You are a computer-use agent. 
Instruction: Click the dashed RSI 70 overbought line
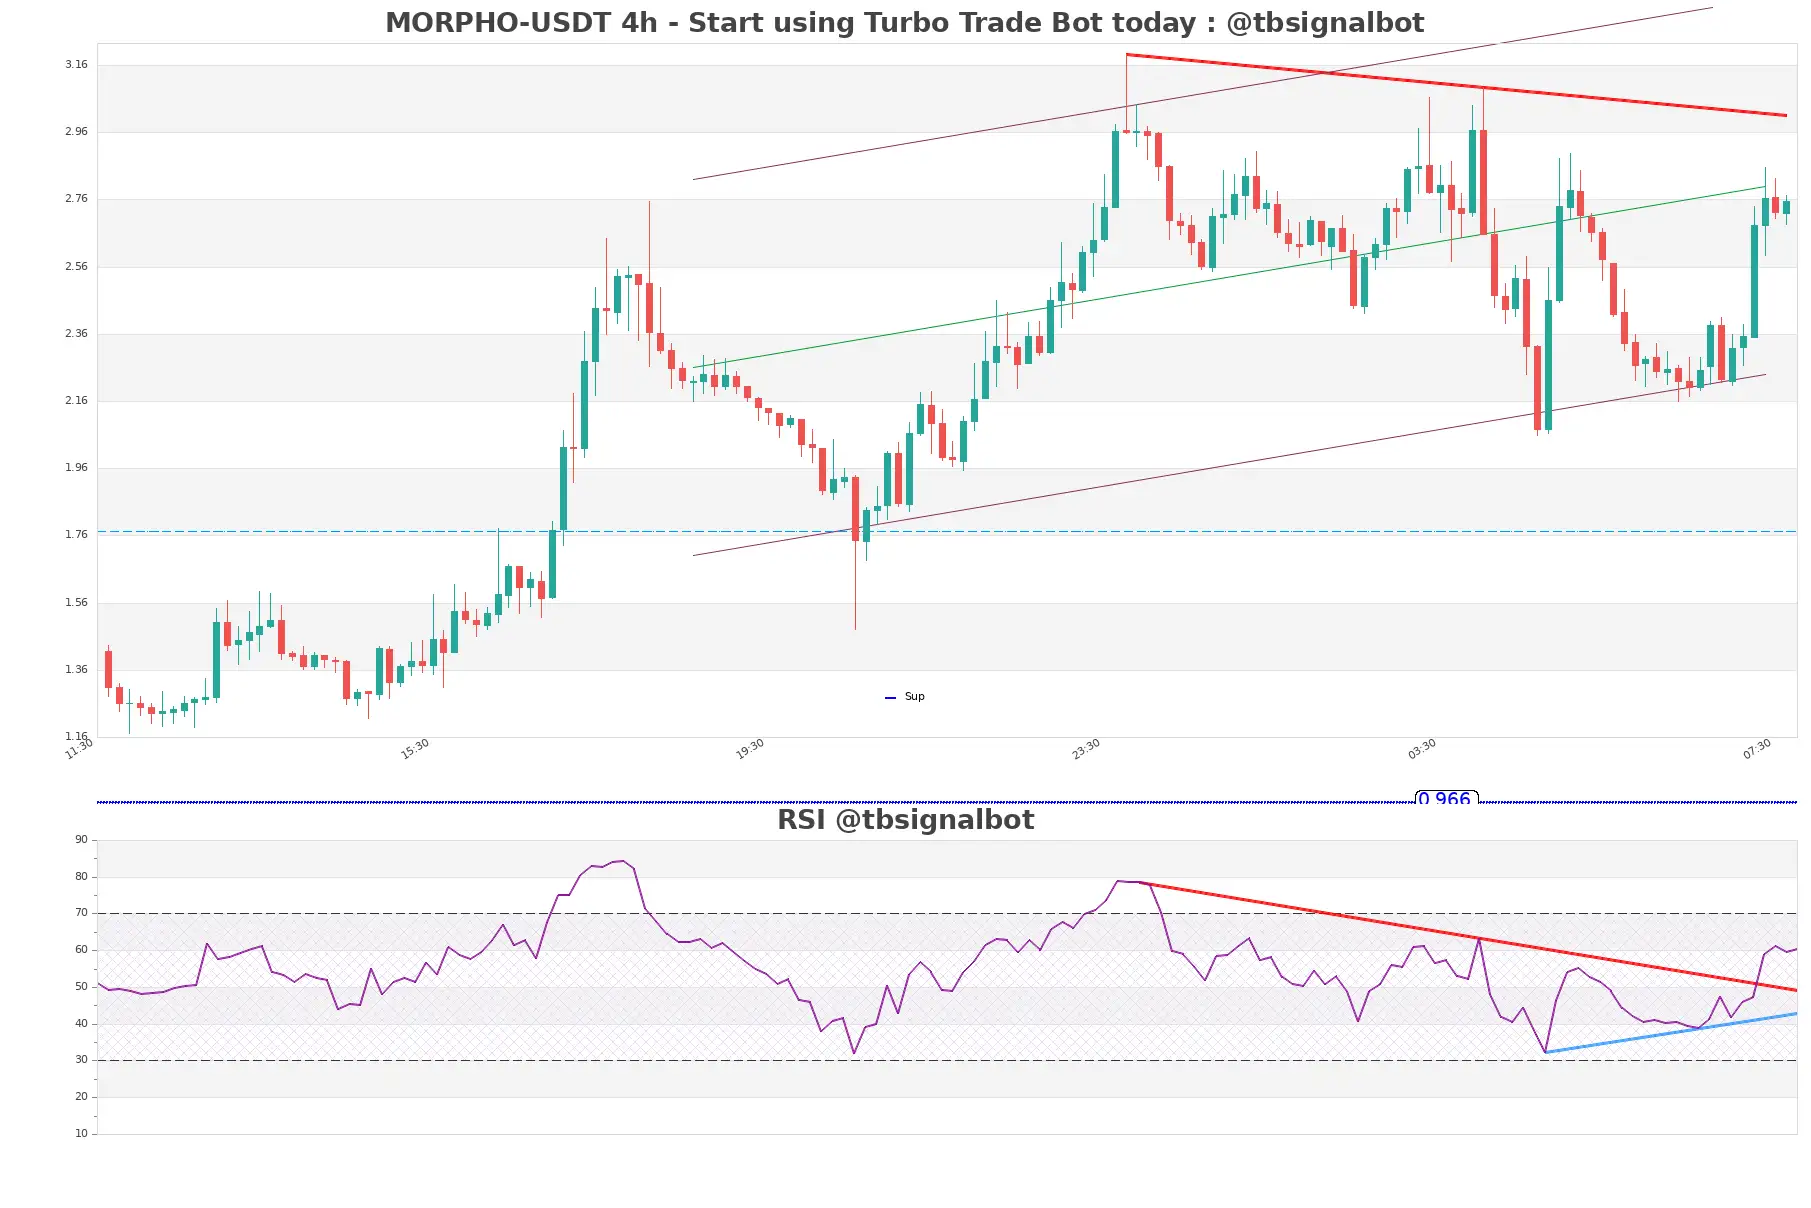947,913
